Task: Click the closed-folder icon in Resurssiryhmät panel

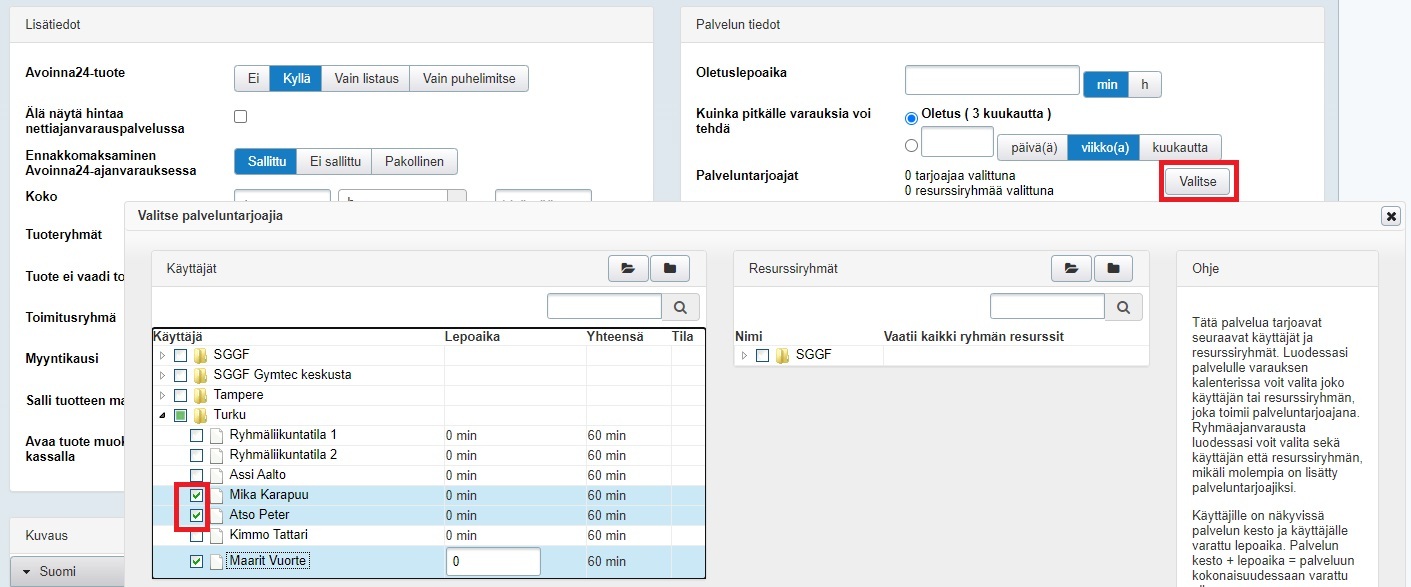Action: click(1113, 268)
